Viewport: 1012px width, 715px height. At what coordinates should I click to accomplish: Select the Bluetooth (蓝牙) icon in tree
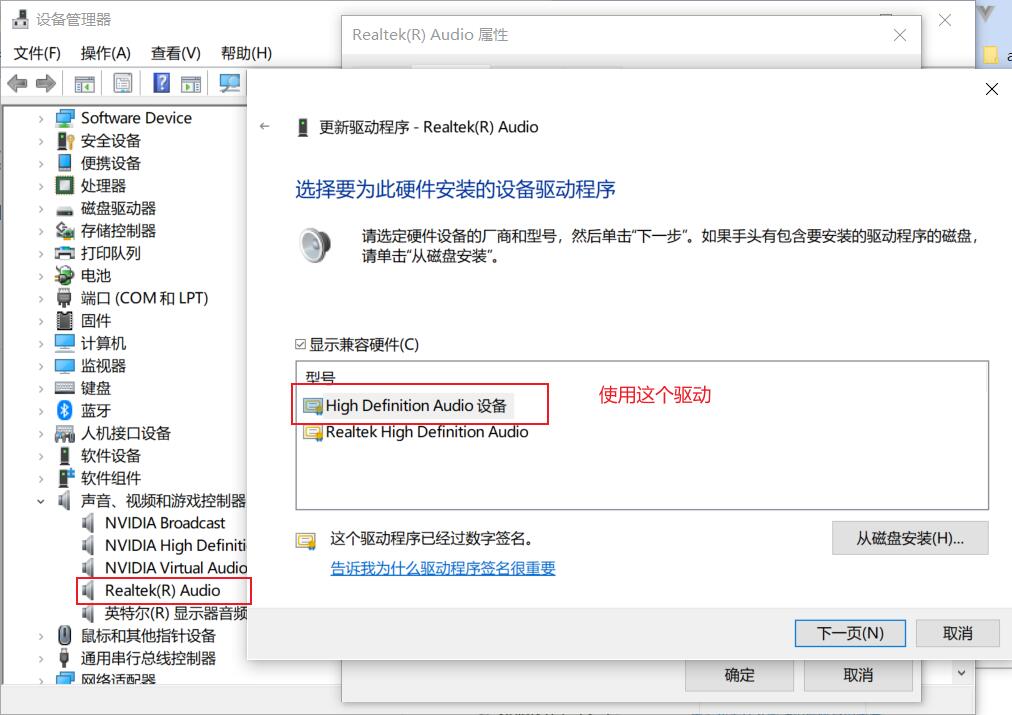coord(65,410)
